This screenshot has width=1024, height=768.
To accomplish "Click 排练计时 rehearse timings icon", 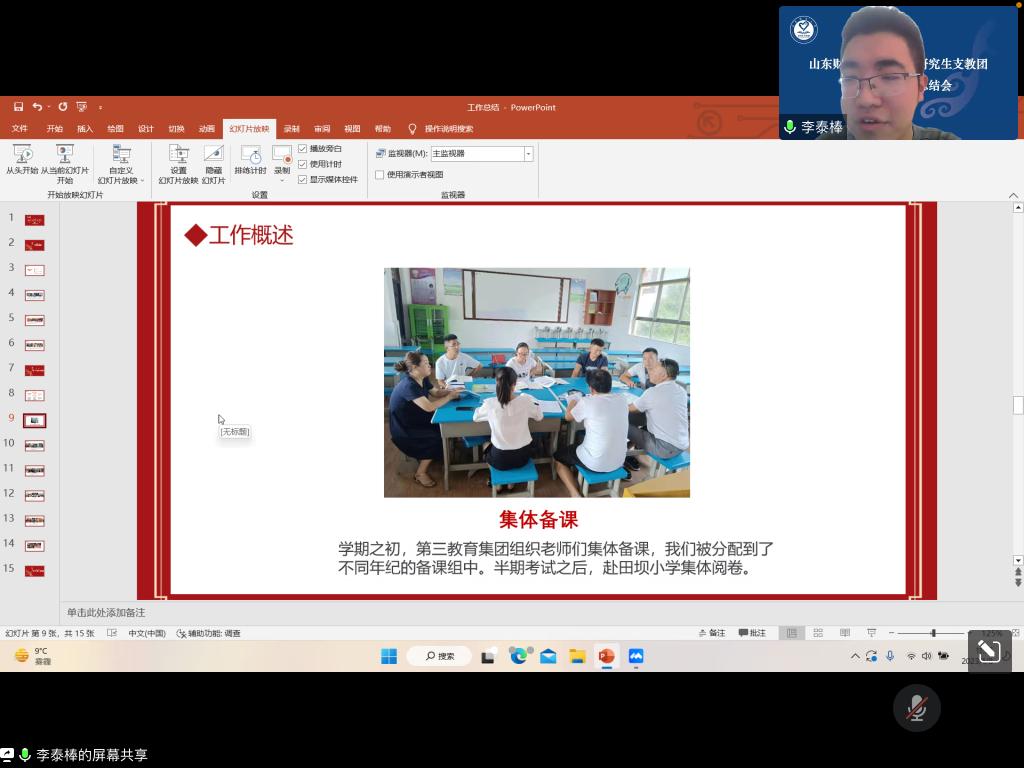I will tap(250, 155).
